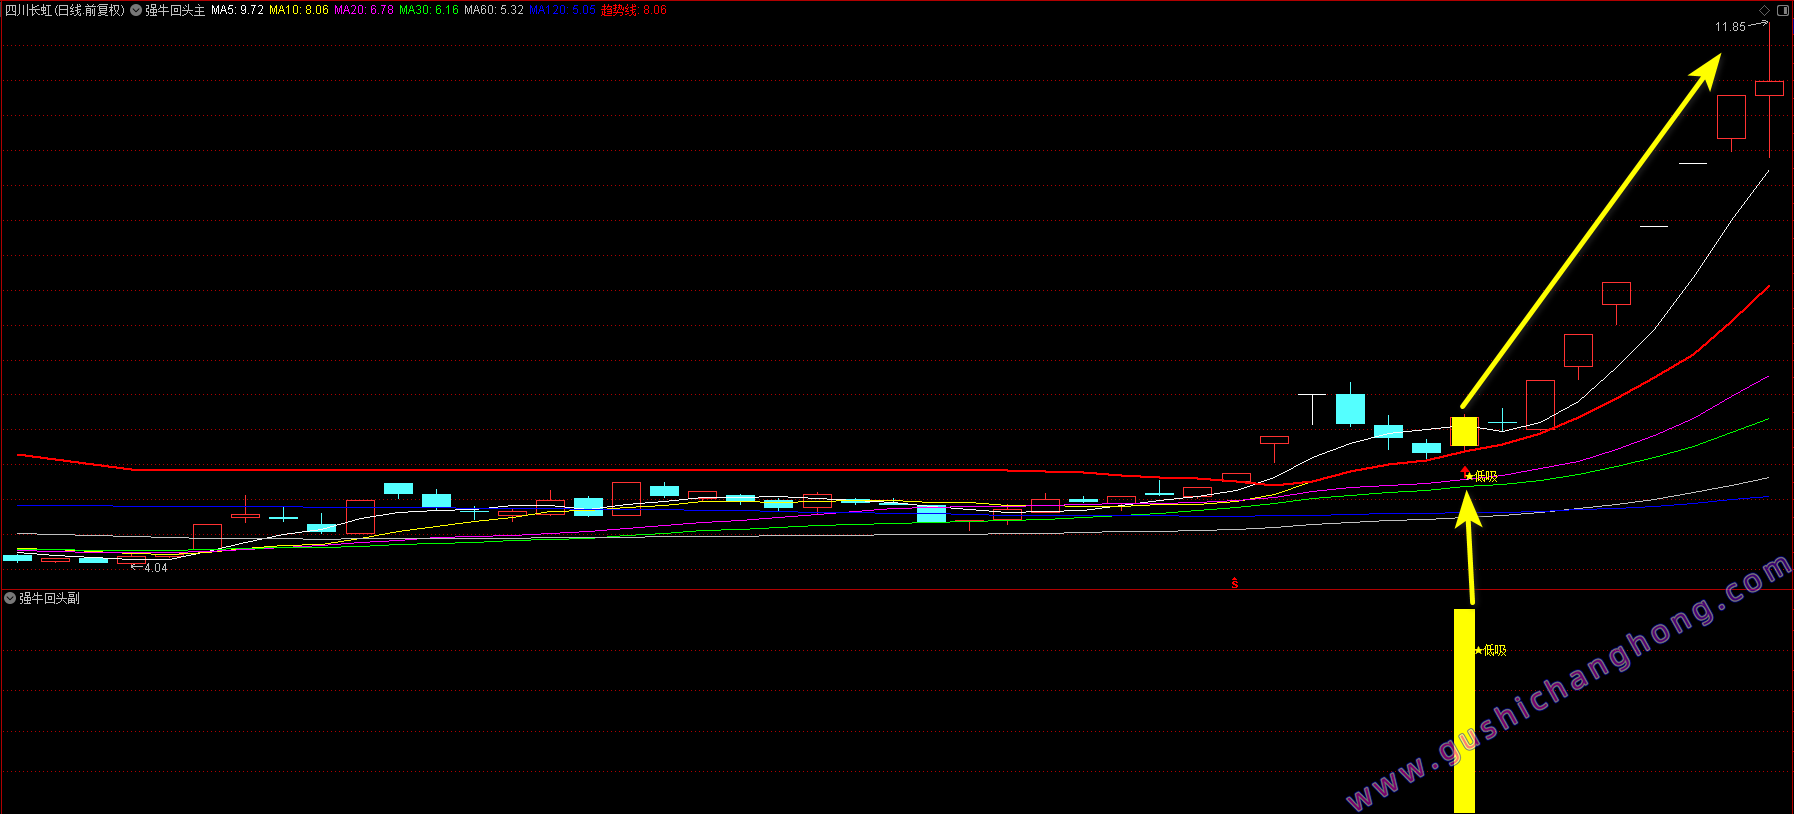Click the magenta MA20: 6.78 label
1794x814 pixels.
tap(364, 10)
